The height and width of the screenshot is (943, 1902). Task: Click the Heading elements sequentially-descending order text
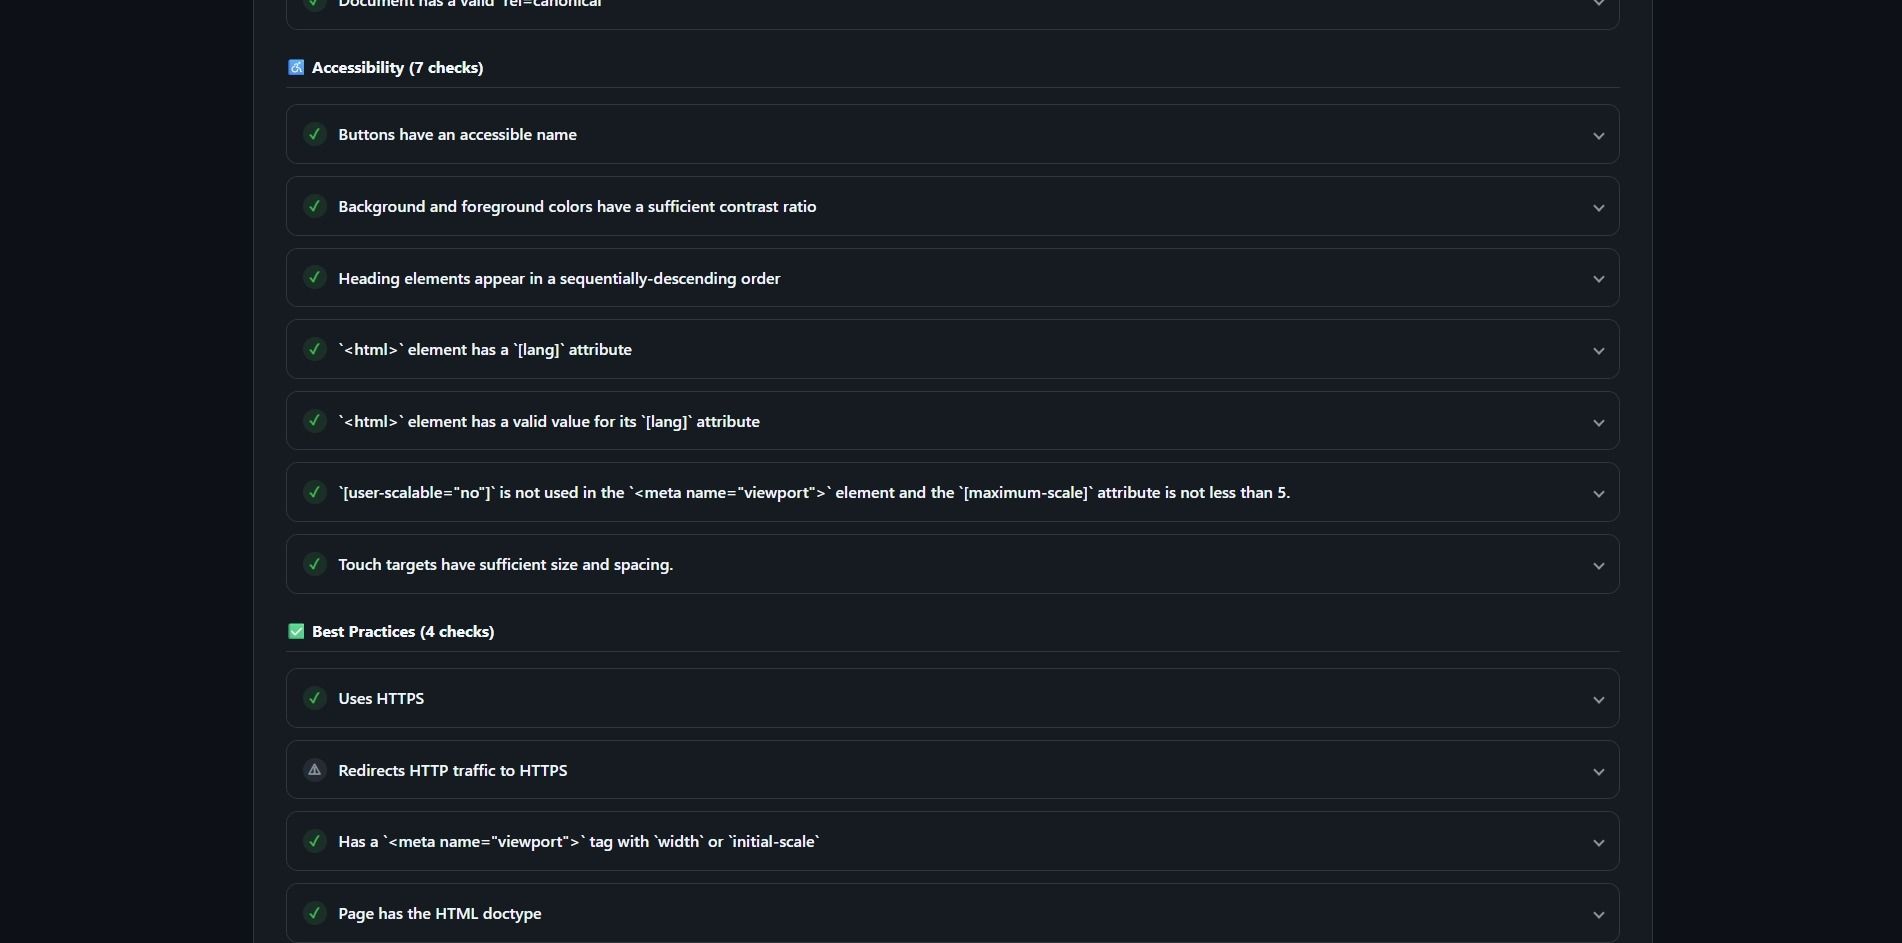pyautogui.click(x=559, y=279)
